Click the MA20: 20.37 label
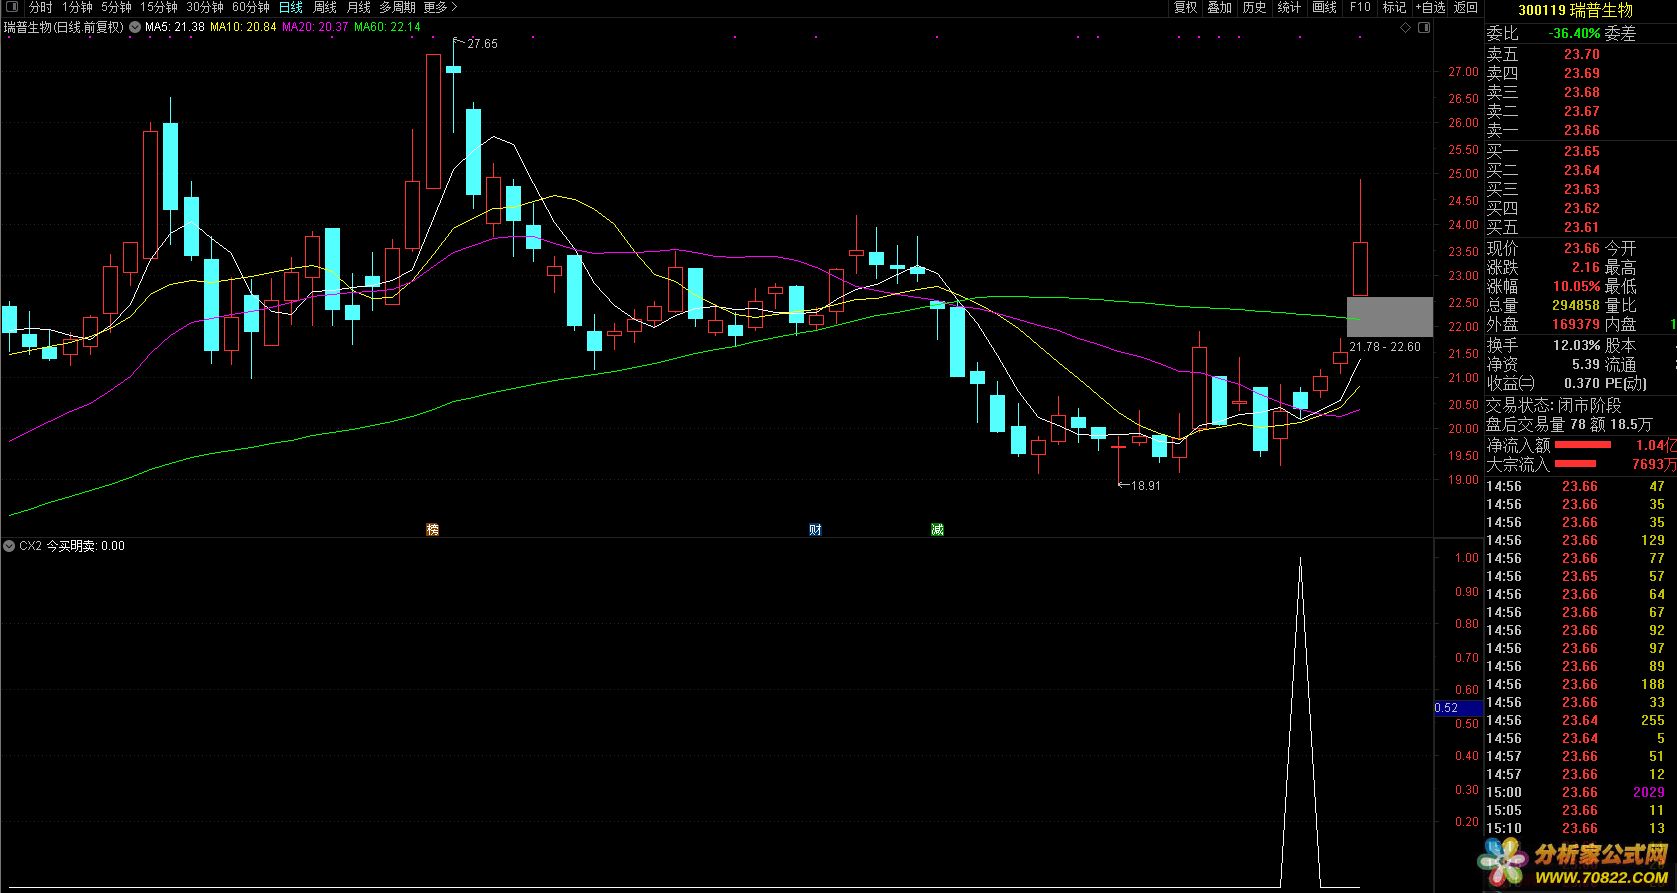 tap(315, 27)
